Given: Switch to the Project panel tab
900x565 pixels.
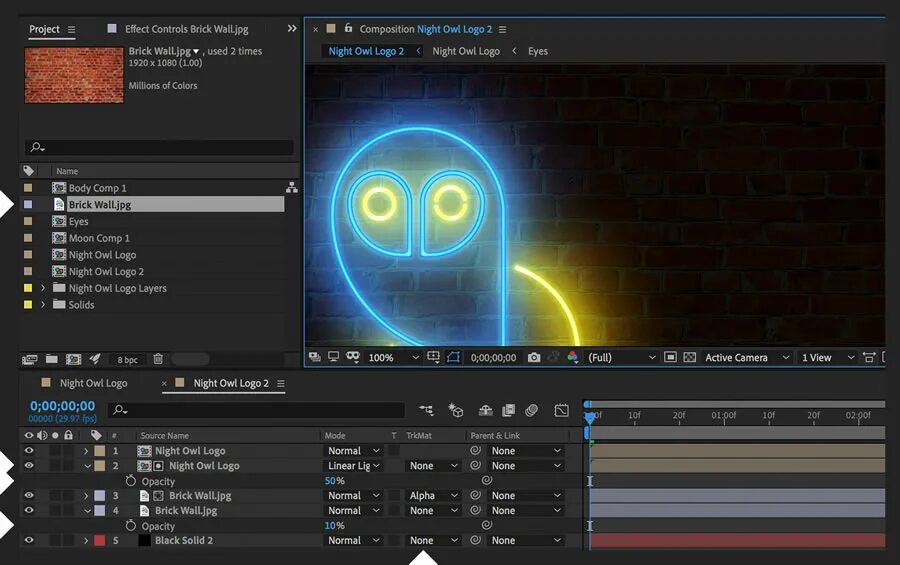Looking at the screenshot, I should pos(44,29).
